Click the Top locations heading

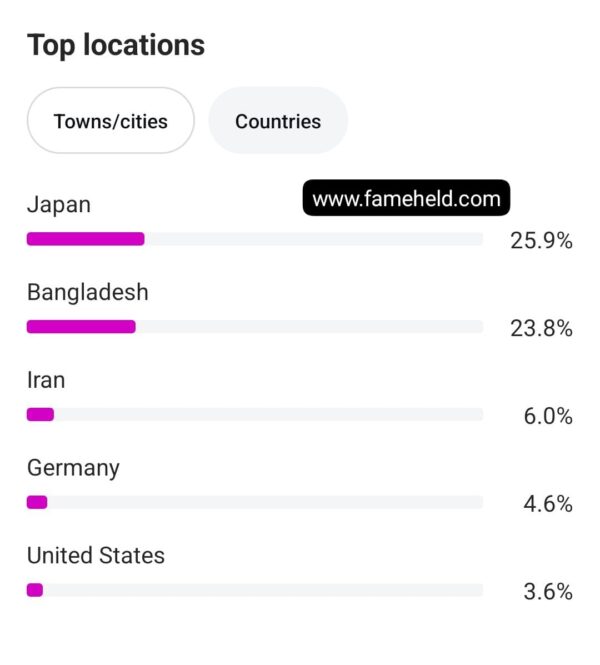[x=116, y=45]
